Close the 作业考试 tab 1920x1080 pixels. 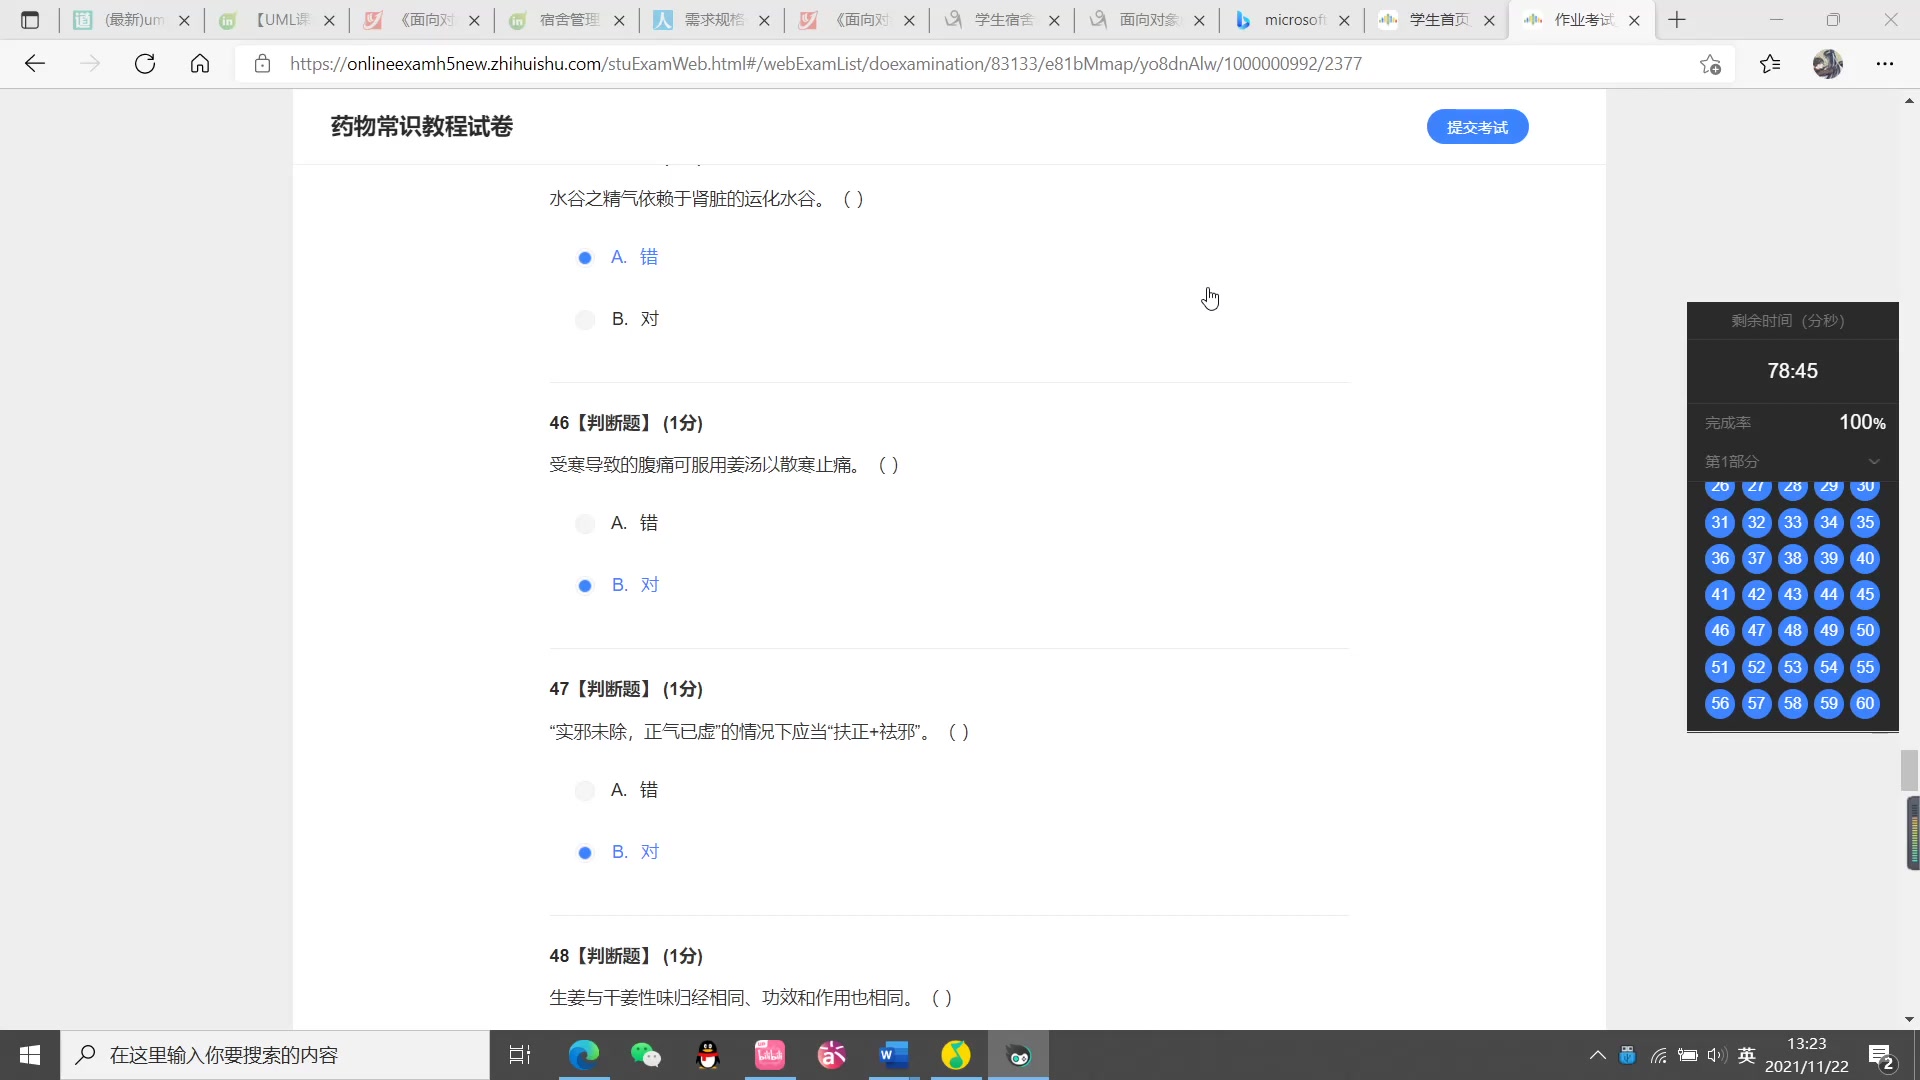[1634, 20]
